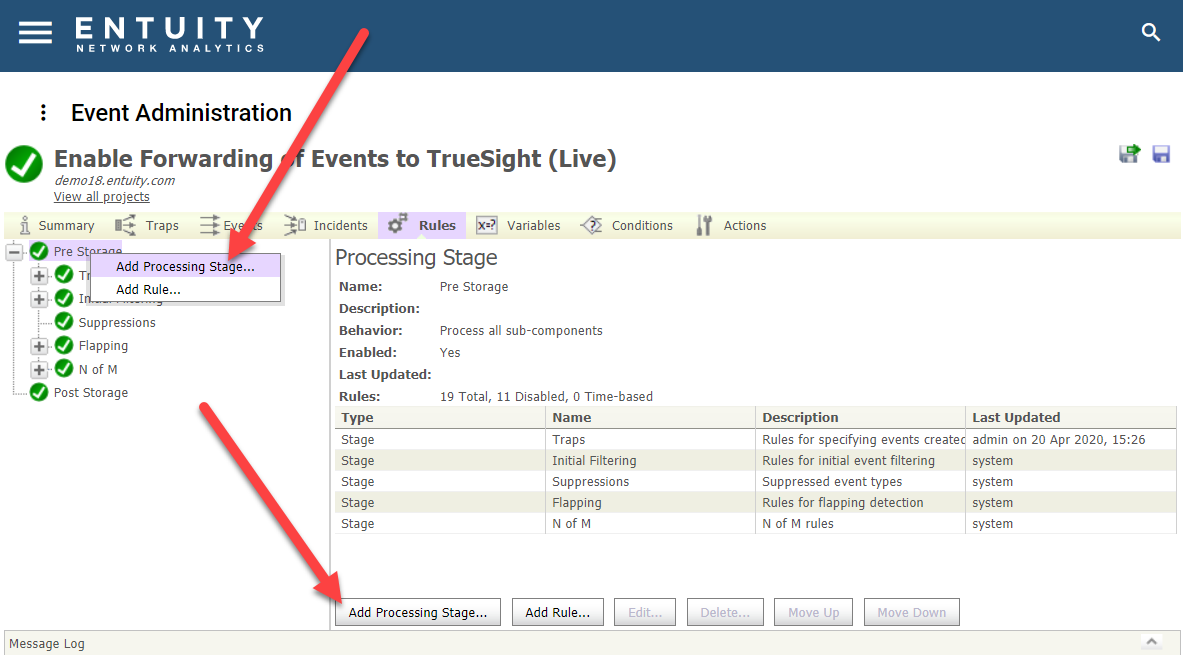Open the View all projects link
This screenshot has height=657, width=1183.
point(102,197)
